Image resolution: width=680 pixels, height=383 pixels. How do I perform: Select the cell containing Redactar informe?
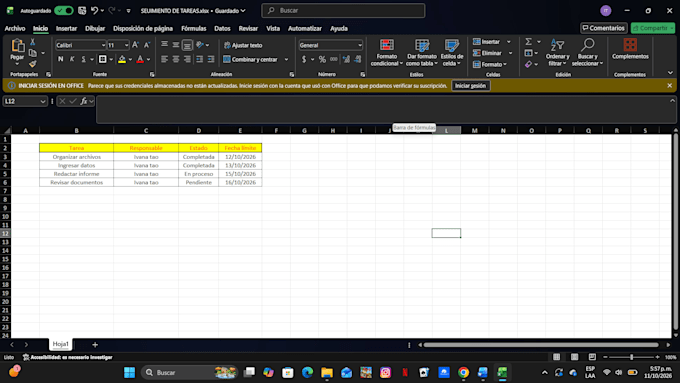pos(76,174)
